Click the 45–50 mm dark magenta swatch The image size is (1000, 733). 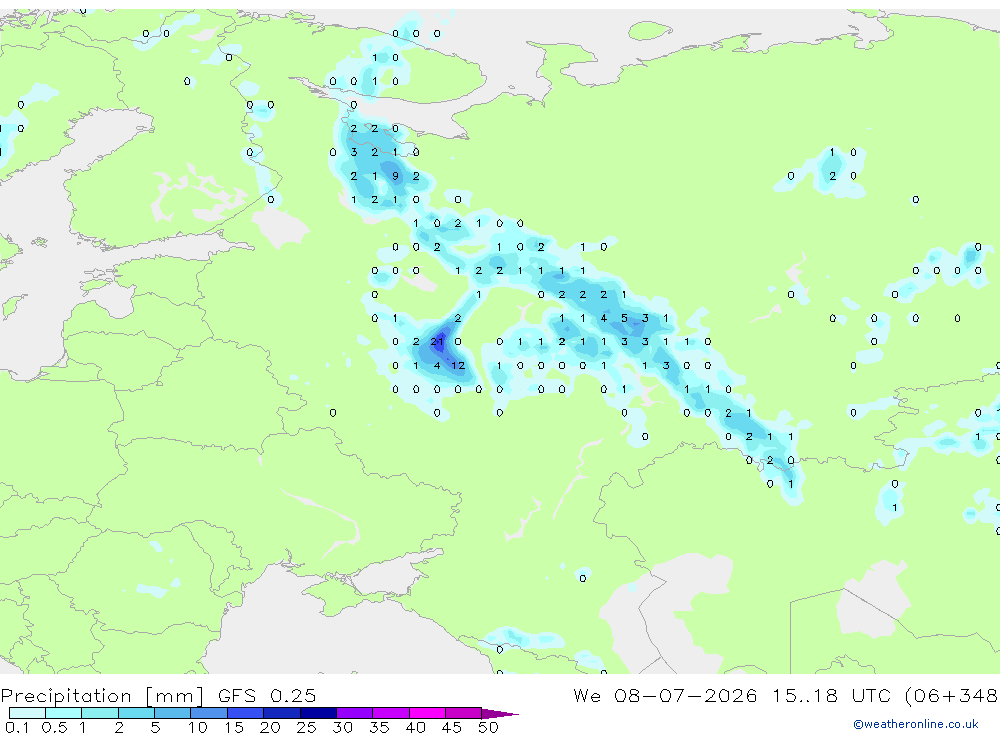464,713
